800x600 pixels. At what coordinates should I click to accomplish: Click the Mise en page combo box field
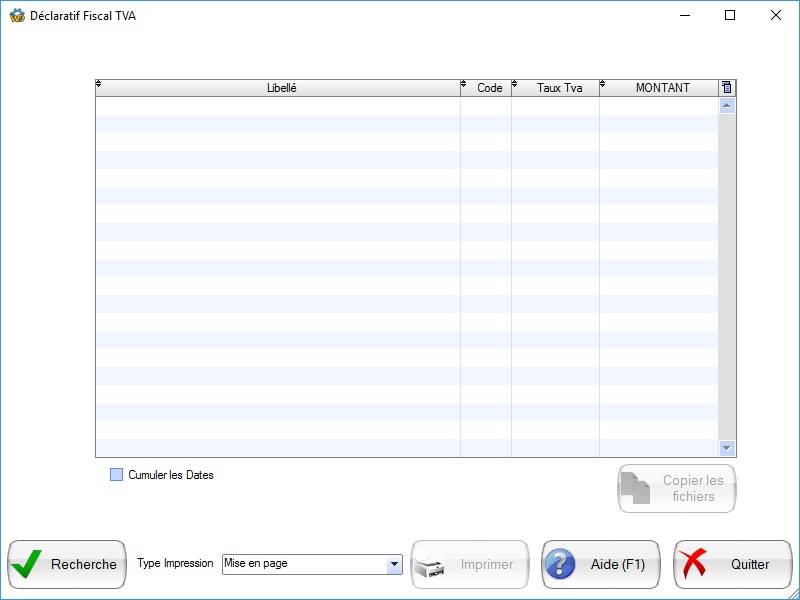303,565
